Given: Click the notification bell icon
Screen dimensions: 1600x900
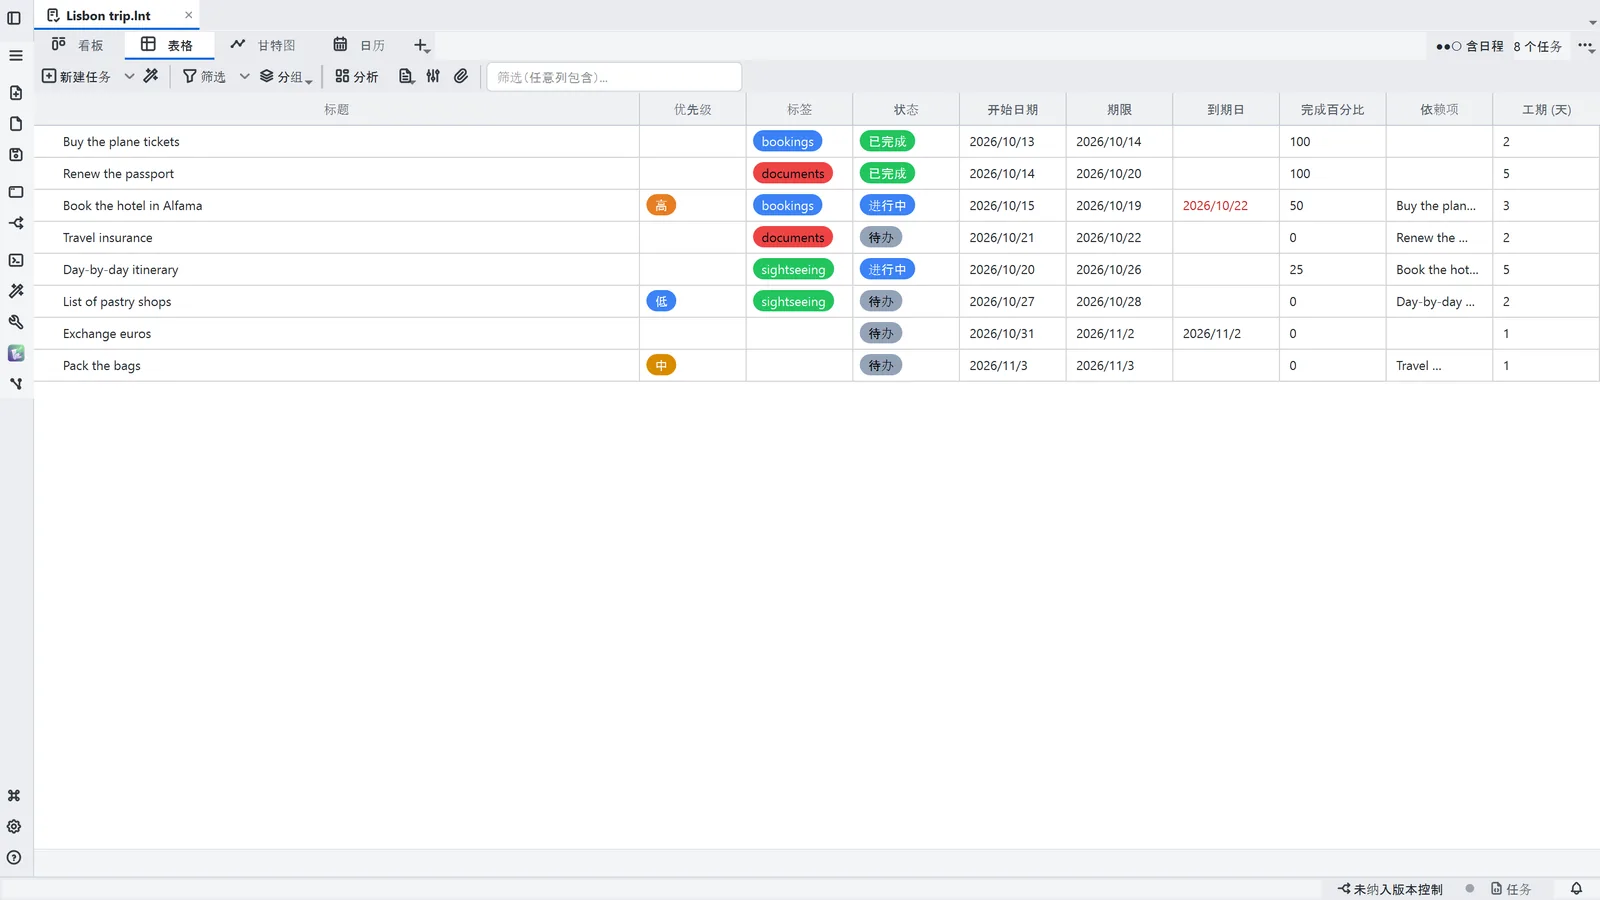Looking at the screenshot, I should [1576, 889].
